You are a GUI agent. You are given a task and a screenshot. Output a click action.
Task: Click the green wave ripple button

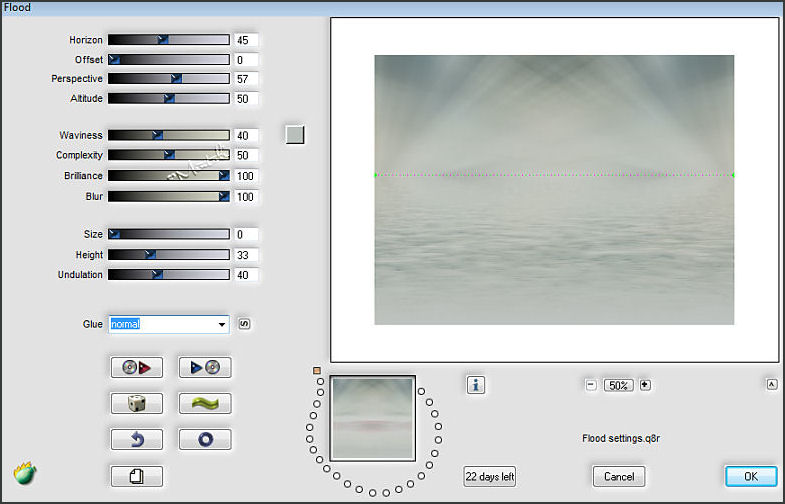205,403
